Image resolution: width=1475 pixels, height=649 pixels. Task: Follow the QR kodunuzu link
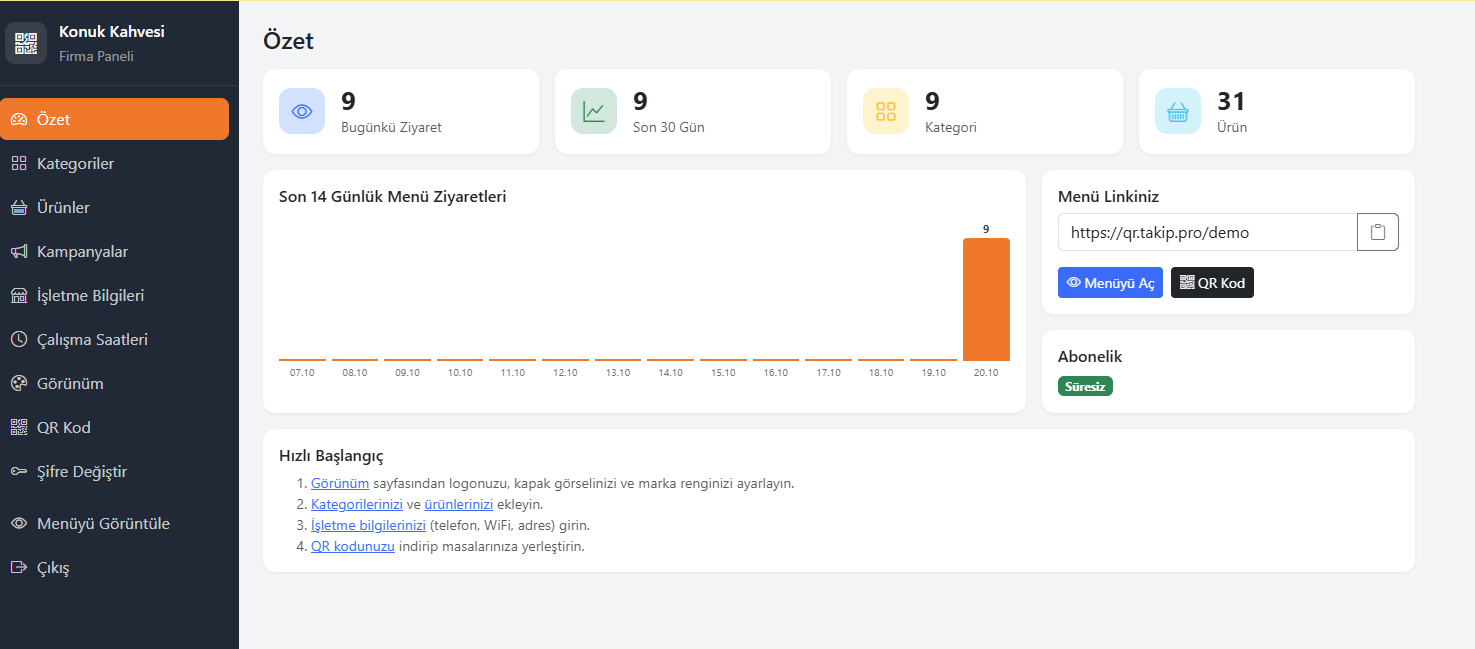[x=353, y=546]
